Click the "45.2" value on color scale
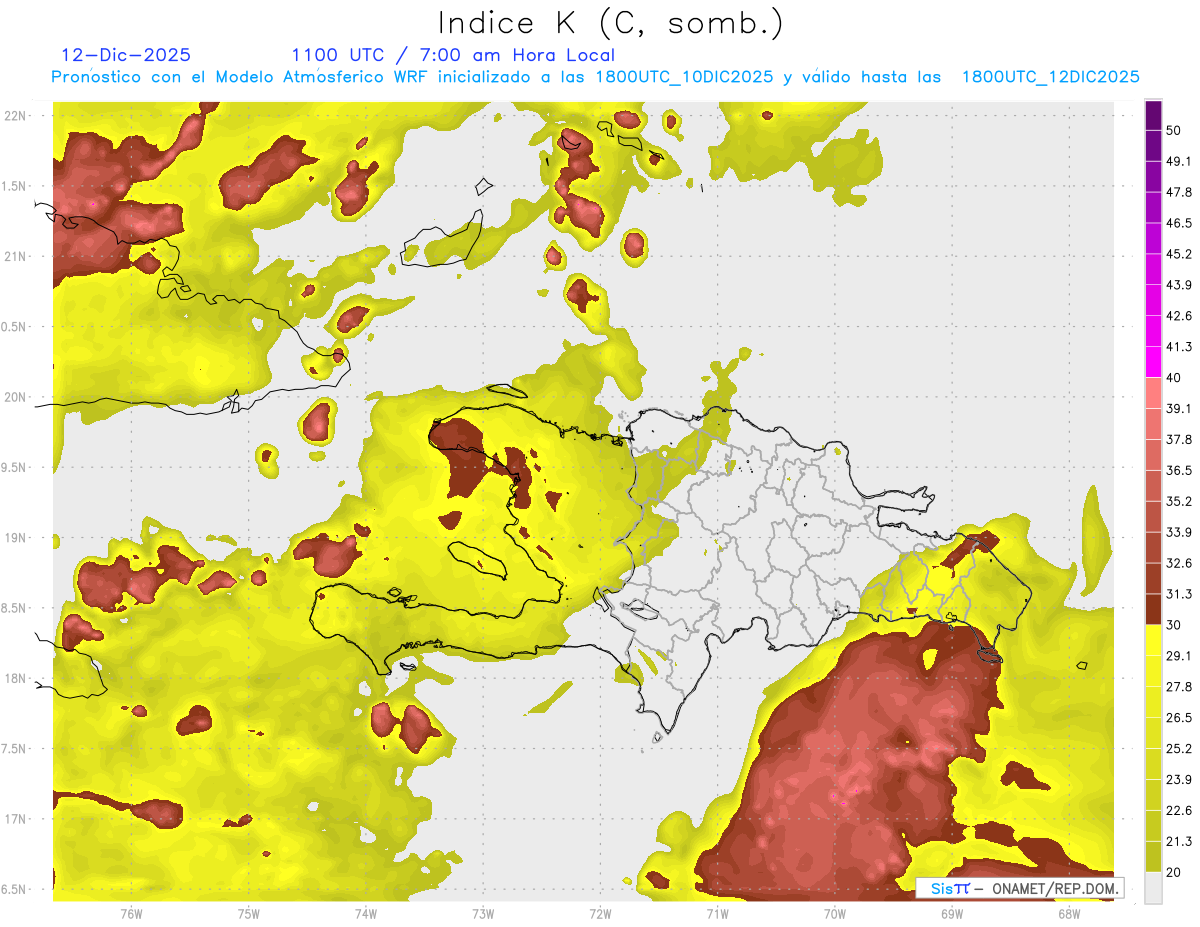1200x927 pixels. coord(1179,254)
